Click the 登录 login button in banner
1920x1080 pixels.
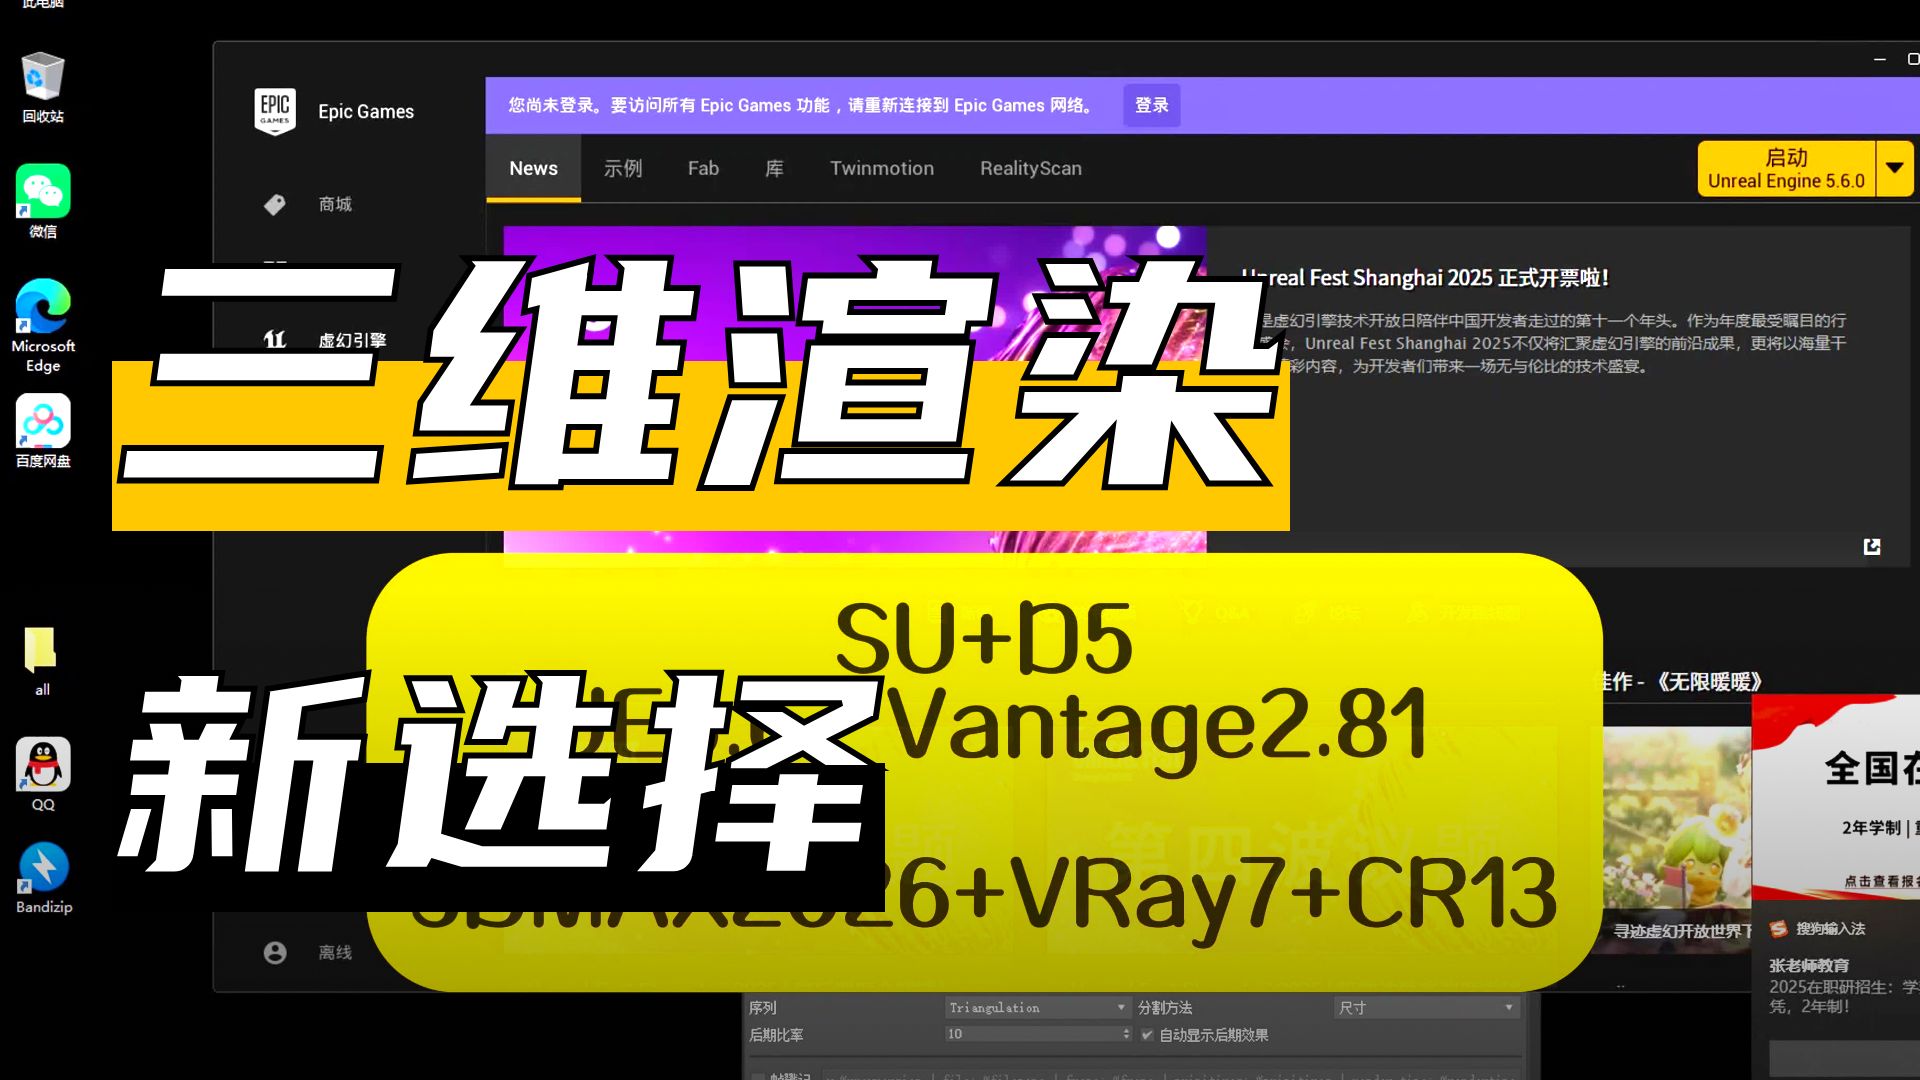point(1152,105)
